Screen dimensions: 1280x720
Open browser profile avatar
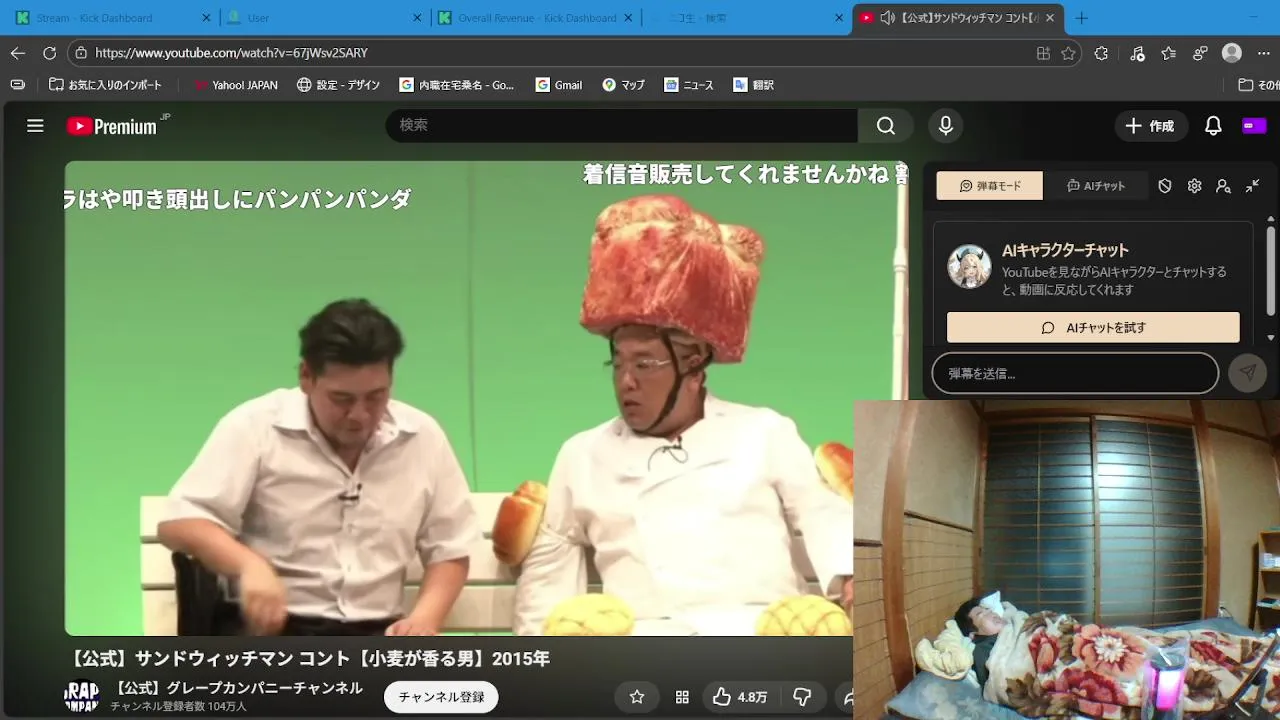tap(1232, 53)
